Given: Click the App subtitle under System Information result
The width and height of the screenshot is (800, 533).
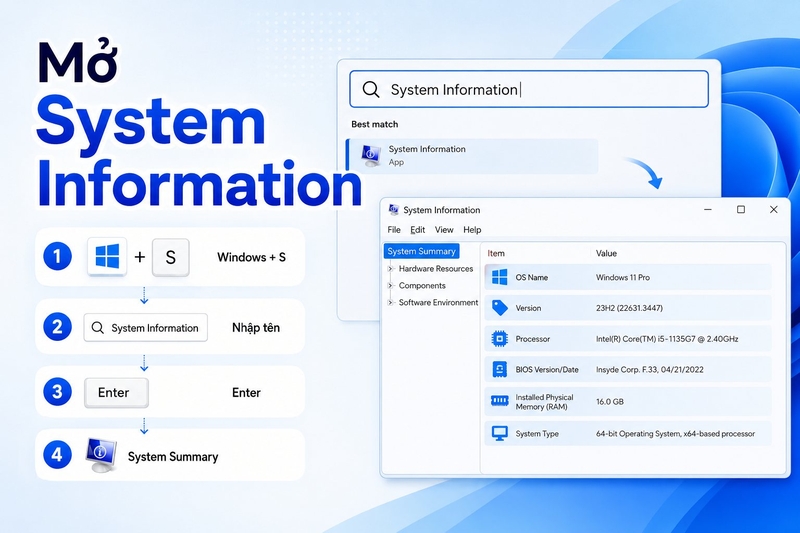Looking at the screenshot, I should pos(396,162).
